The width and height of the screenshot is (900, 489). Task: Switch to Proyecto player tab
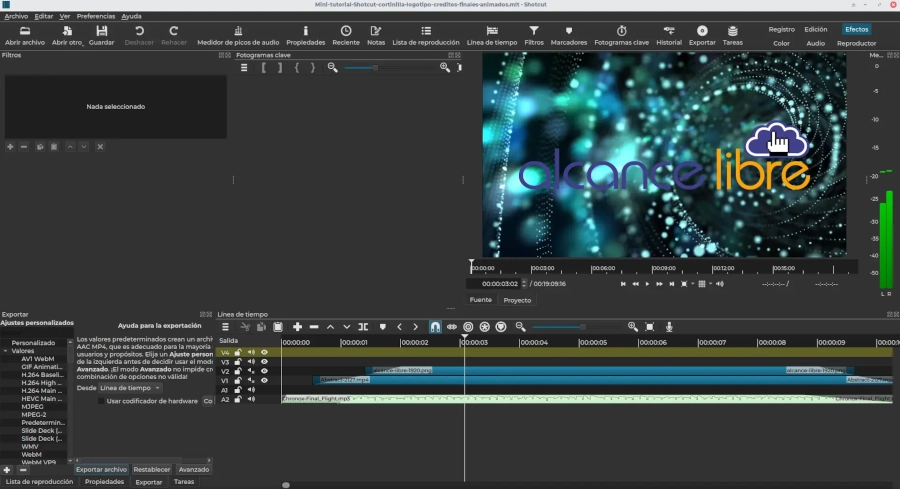[x=517, y=300]
